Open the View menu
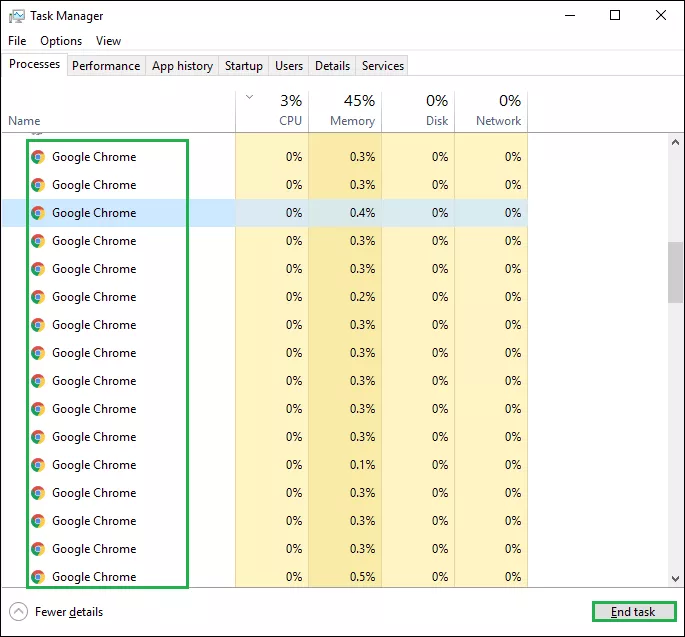685x637 pixels. [x=108, y=41]
